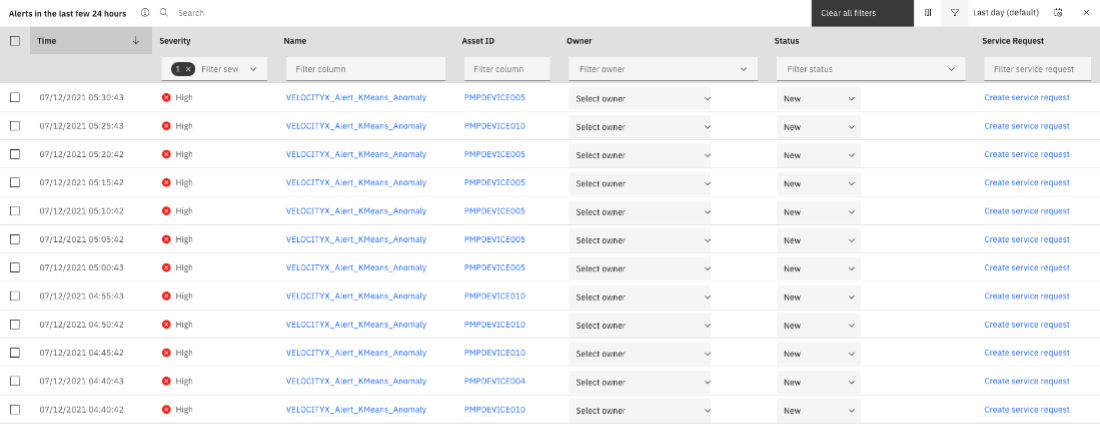Open the VELOCITYX alert at 04:45:42
Viewport: 1100px width, 427px height.
coord(356,353)
